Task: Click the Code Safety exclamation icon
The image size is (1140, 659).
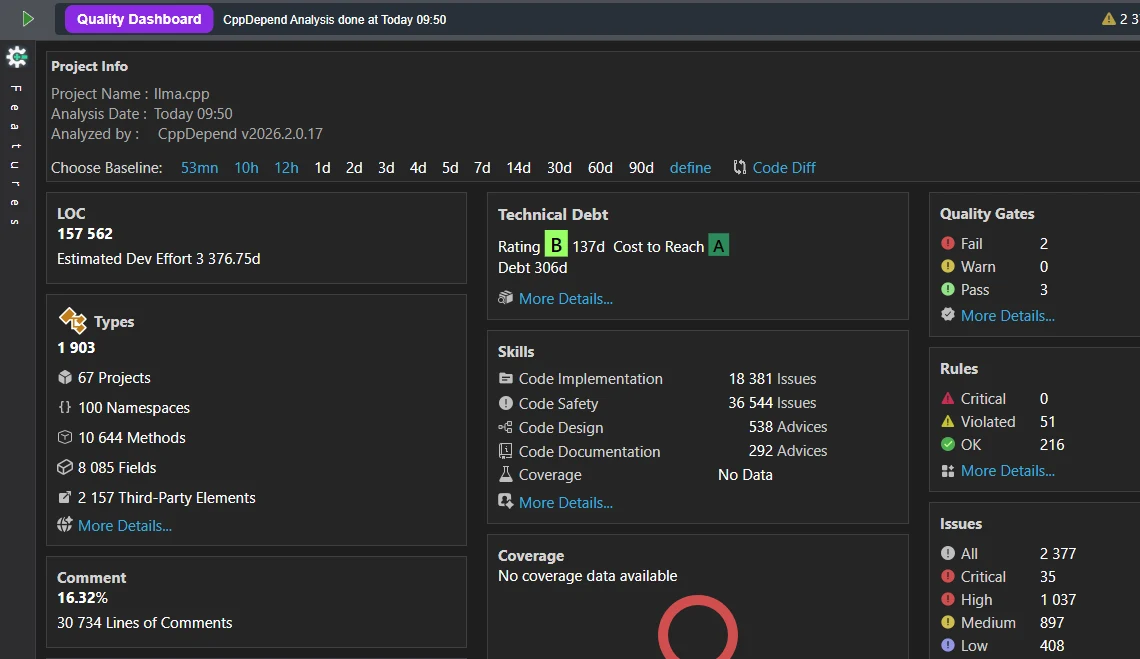Action: (505, 403)
